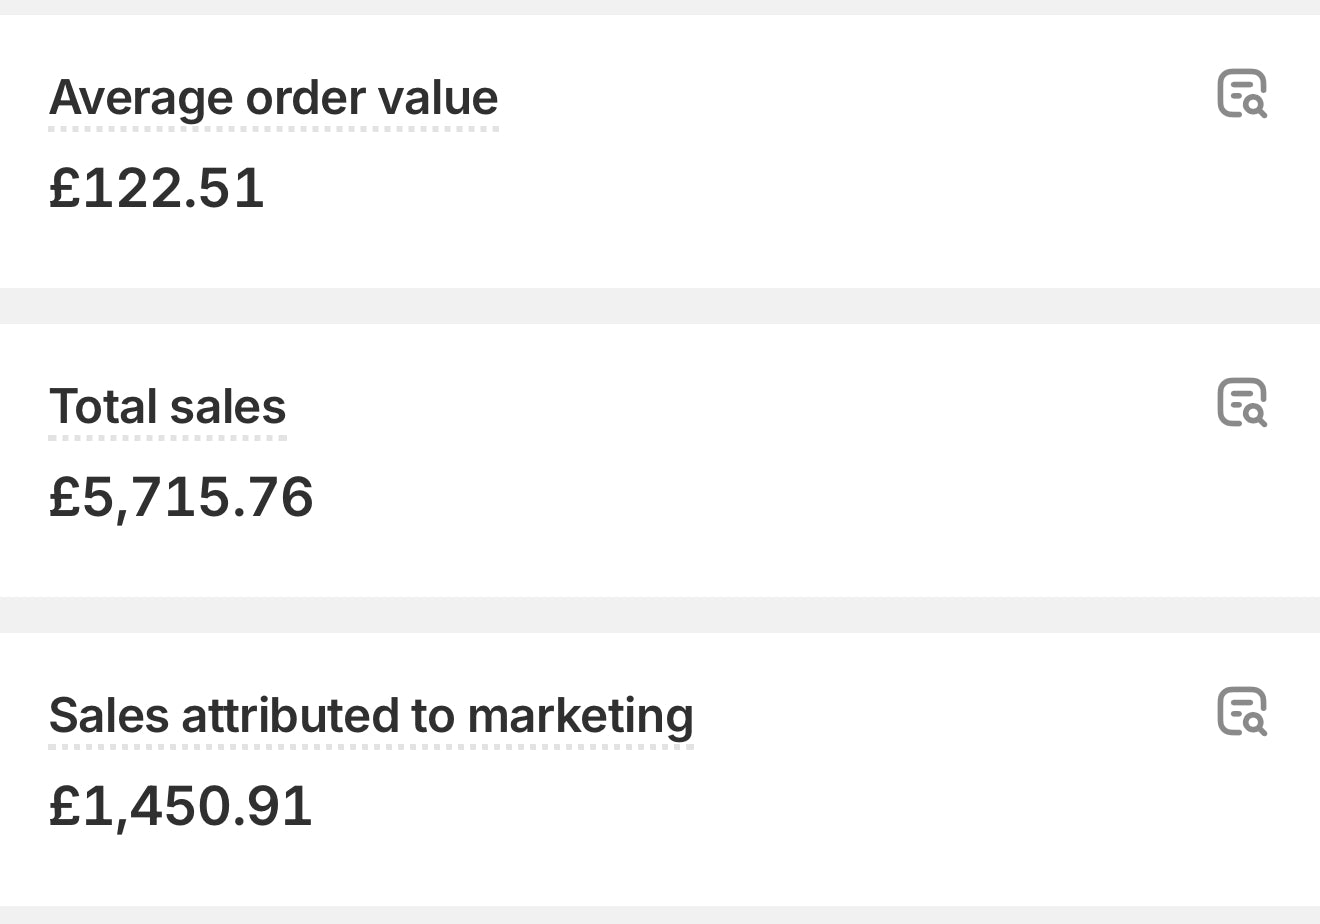The width and height of the screenshot is (1320, 924).
Task: Click the dotted underline beneath Average order value
Action: (273, 128)
